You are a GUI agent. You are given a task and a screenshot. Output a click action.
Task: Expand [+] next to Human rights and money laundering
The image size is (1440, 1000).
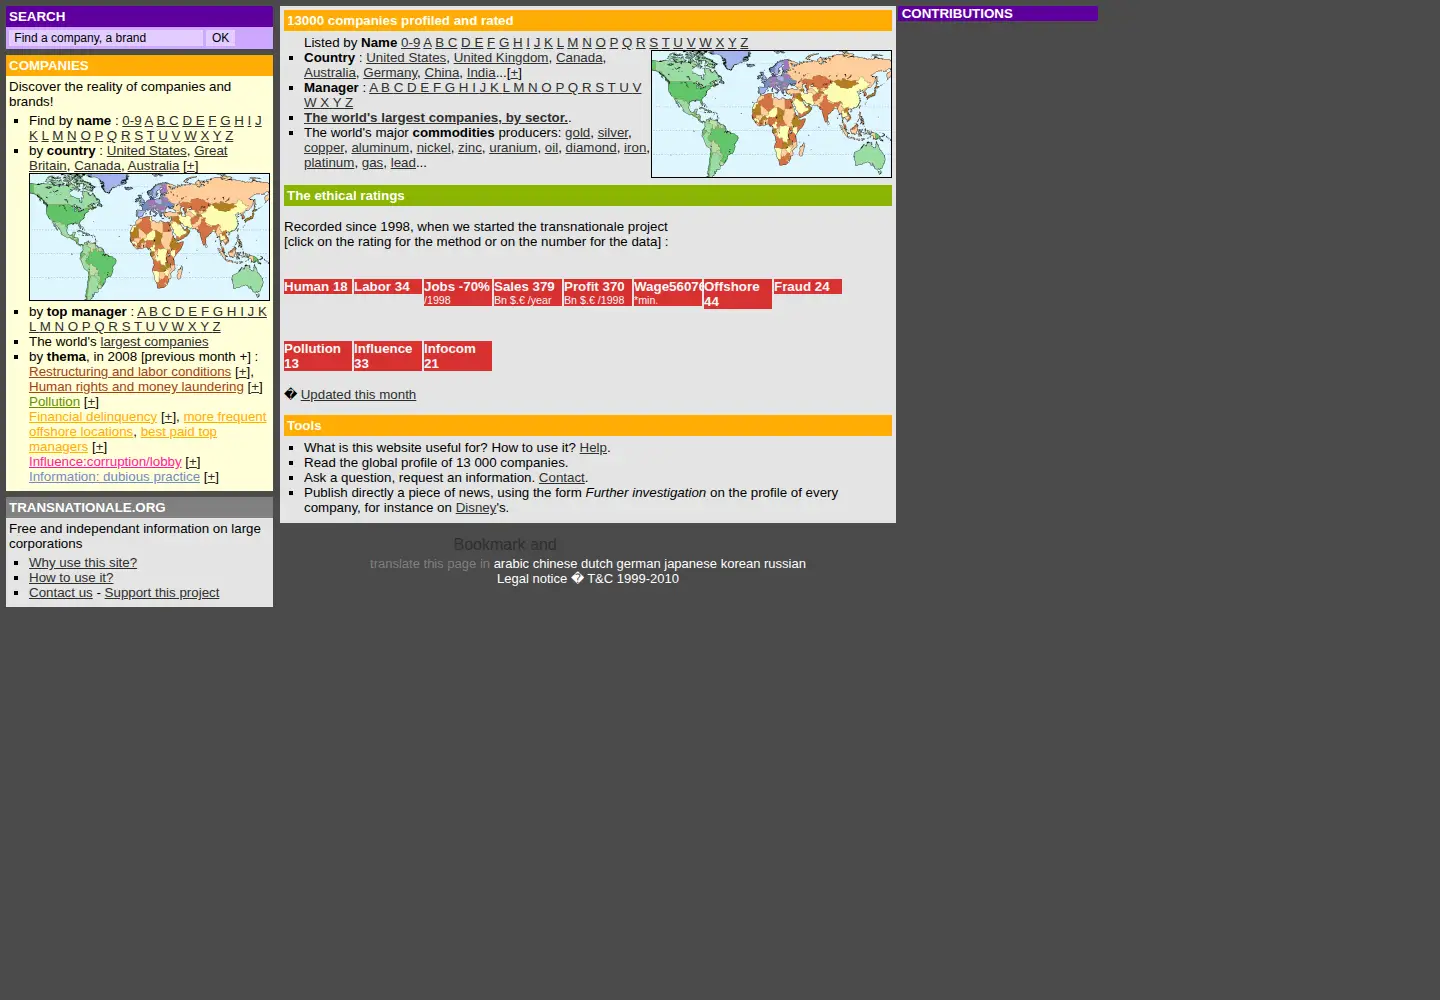tap(255, 387)
